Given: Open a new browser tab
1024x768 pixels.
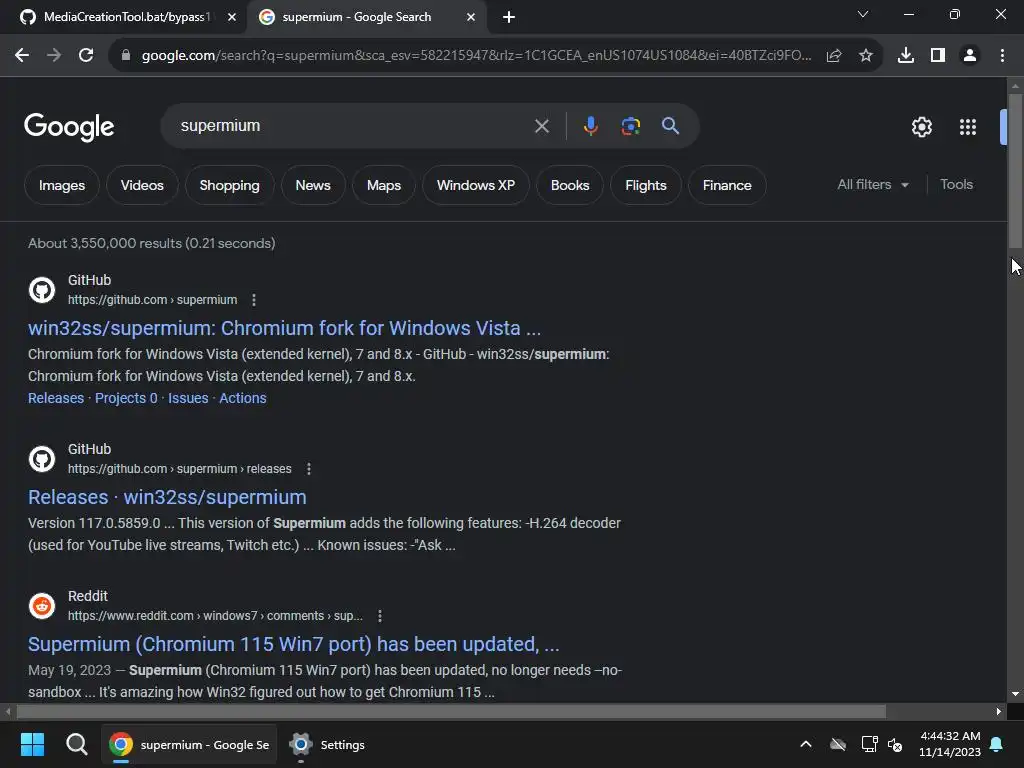Looking at the screenshot, I should pos(509,17).
